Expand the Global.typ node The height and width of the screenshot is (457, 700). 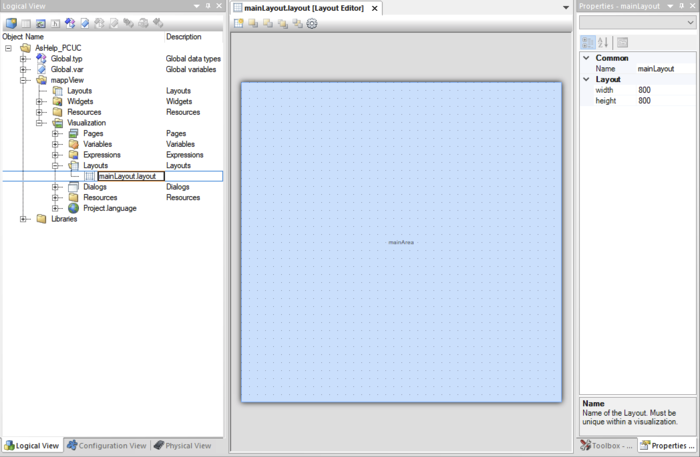coord(23,58)
